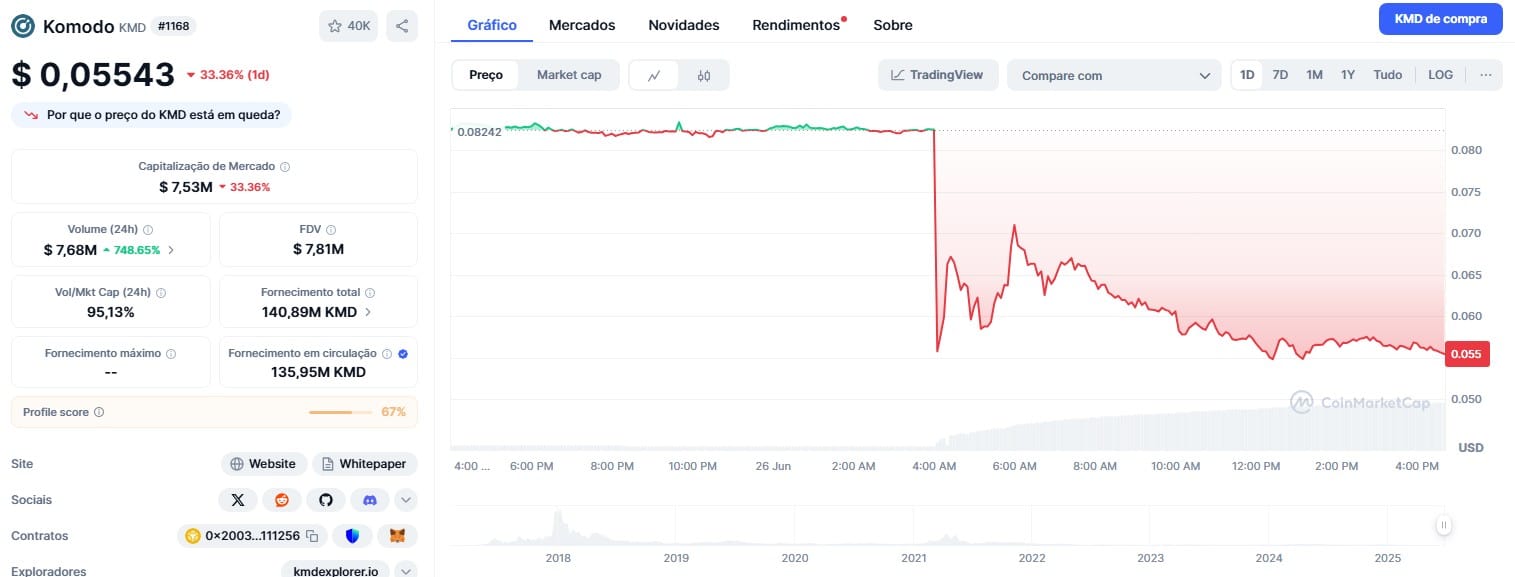Screen dimensions: 1515x577
Task: Toggle chart to Market cap
Action: click(569, 75)
